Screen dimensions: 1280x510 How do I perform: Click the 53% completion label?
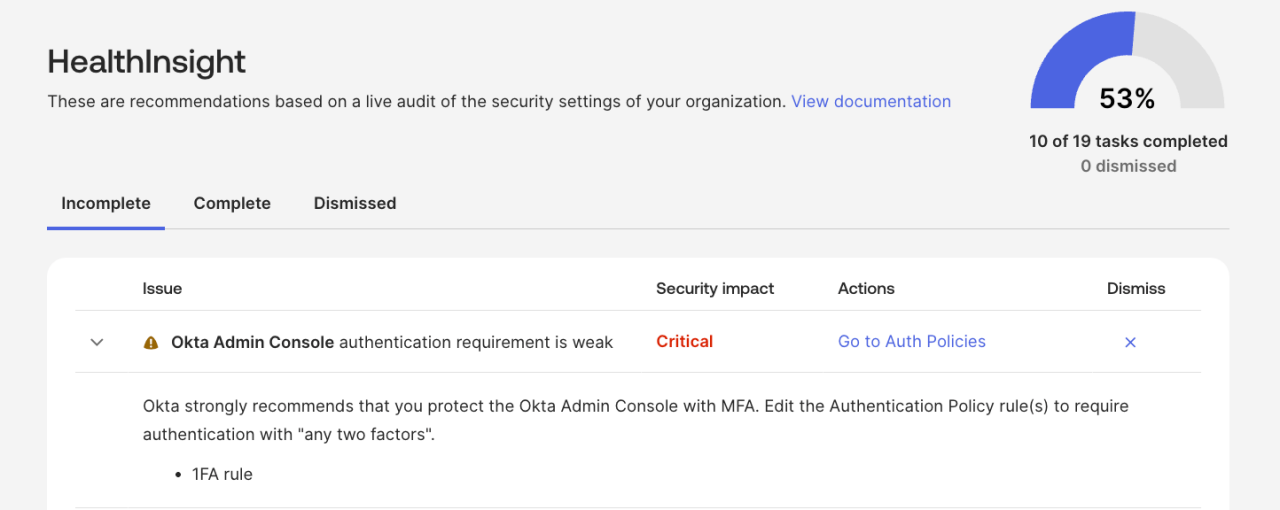pos(1127,99)
